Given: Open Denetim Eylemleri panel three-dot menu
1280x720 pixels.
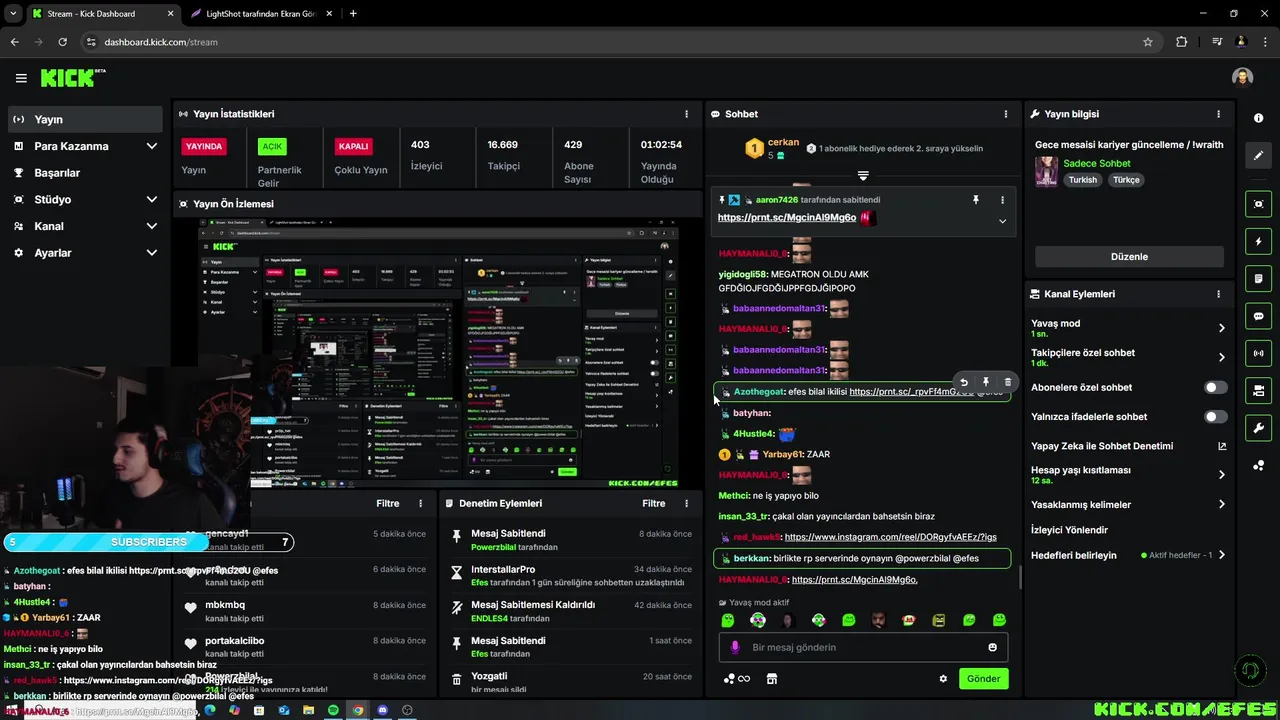Looking at the screenshot, I should (686, 503).
